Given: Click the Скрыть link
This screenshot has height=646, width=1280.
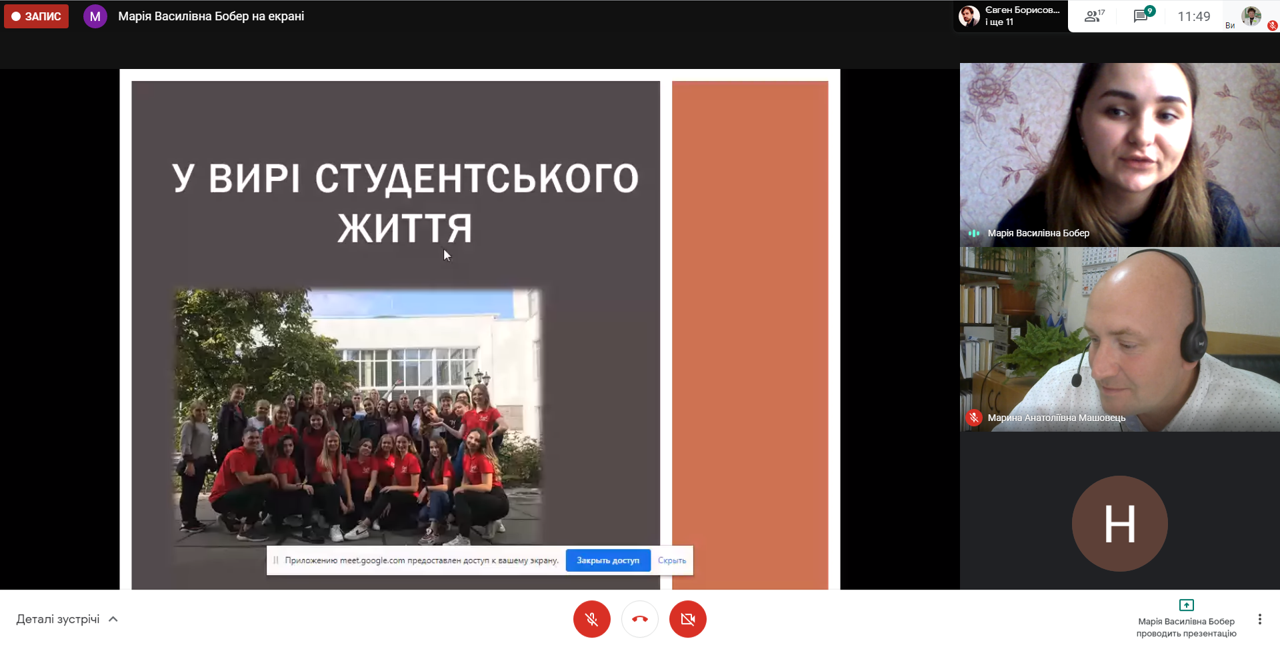Looking at the screenshot, I should click(x=672, y=560).
